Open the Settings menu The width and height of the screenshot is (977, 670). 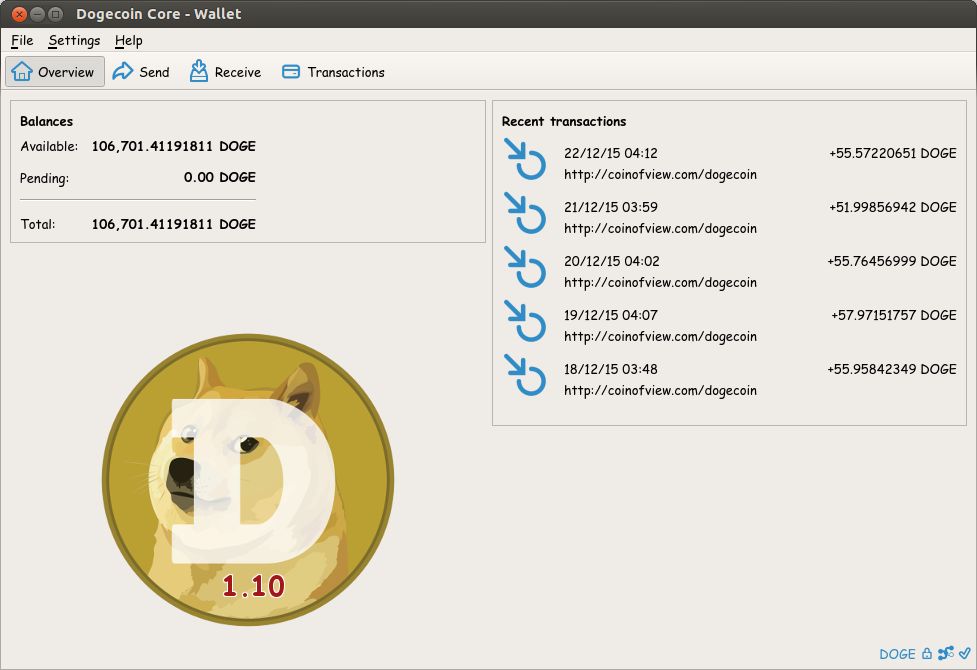tap(74, 41)
